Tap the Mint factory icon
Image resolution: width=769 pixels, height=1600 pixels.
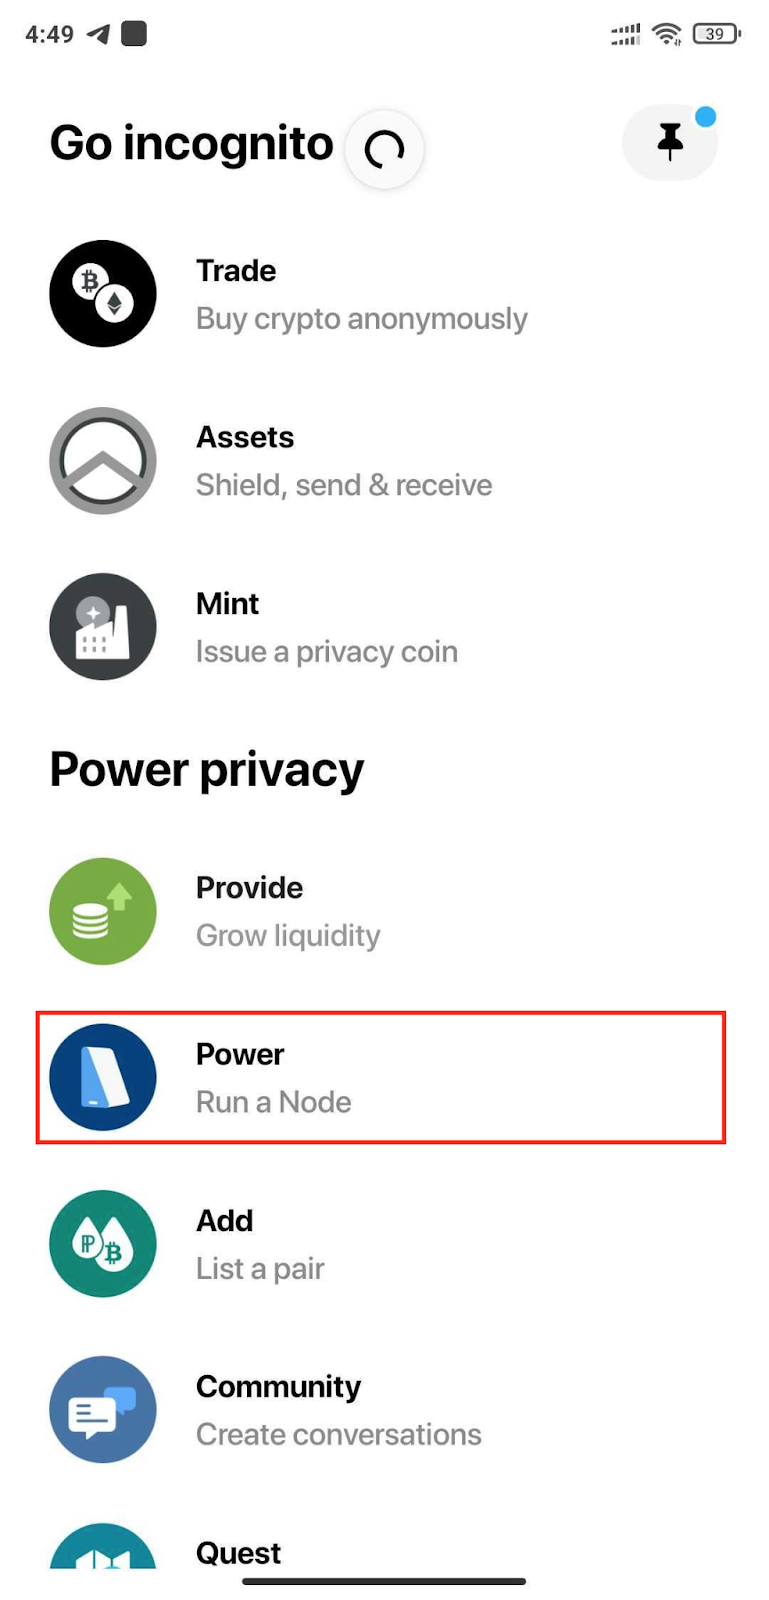point(103,627)
